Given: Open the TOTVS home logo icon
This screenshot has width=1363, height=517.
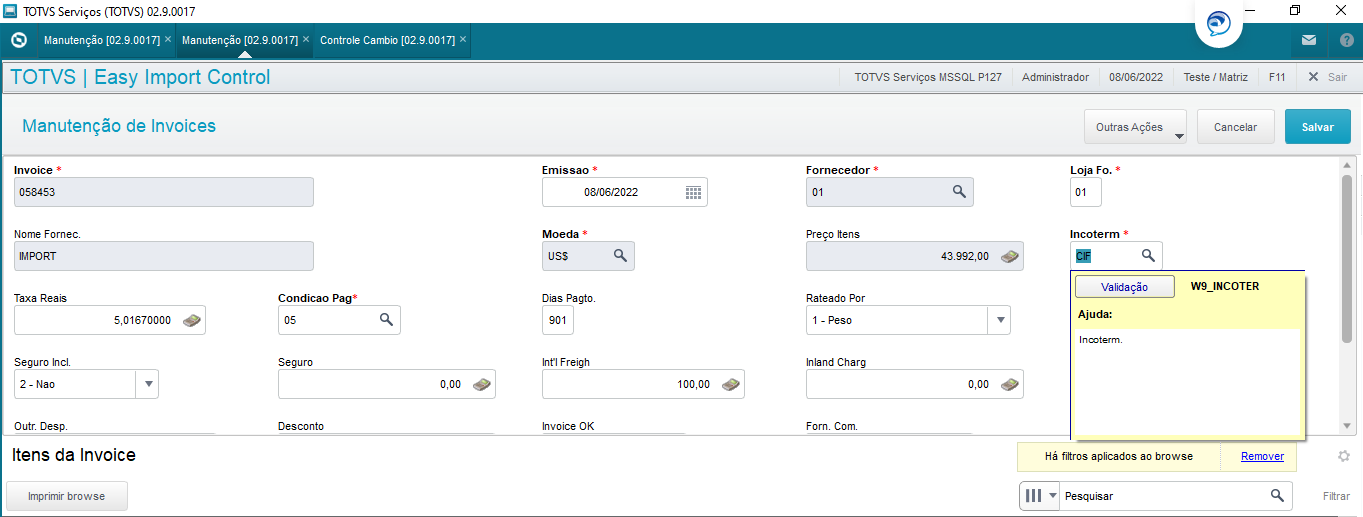Looking at the screenshot, I should point(18,40).
